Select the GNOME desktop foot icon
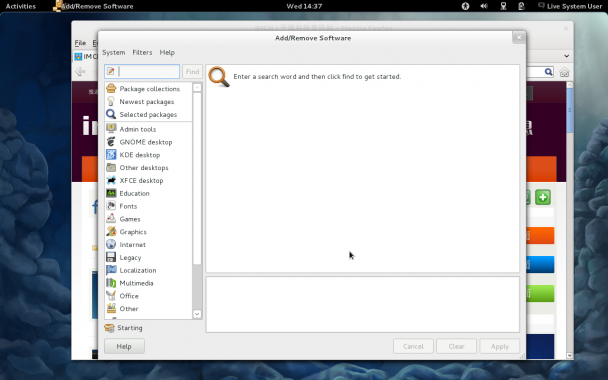Image resolution: width=608 pixels, height=380 pixels. [x=111, y=142]
